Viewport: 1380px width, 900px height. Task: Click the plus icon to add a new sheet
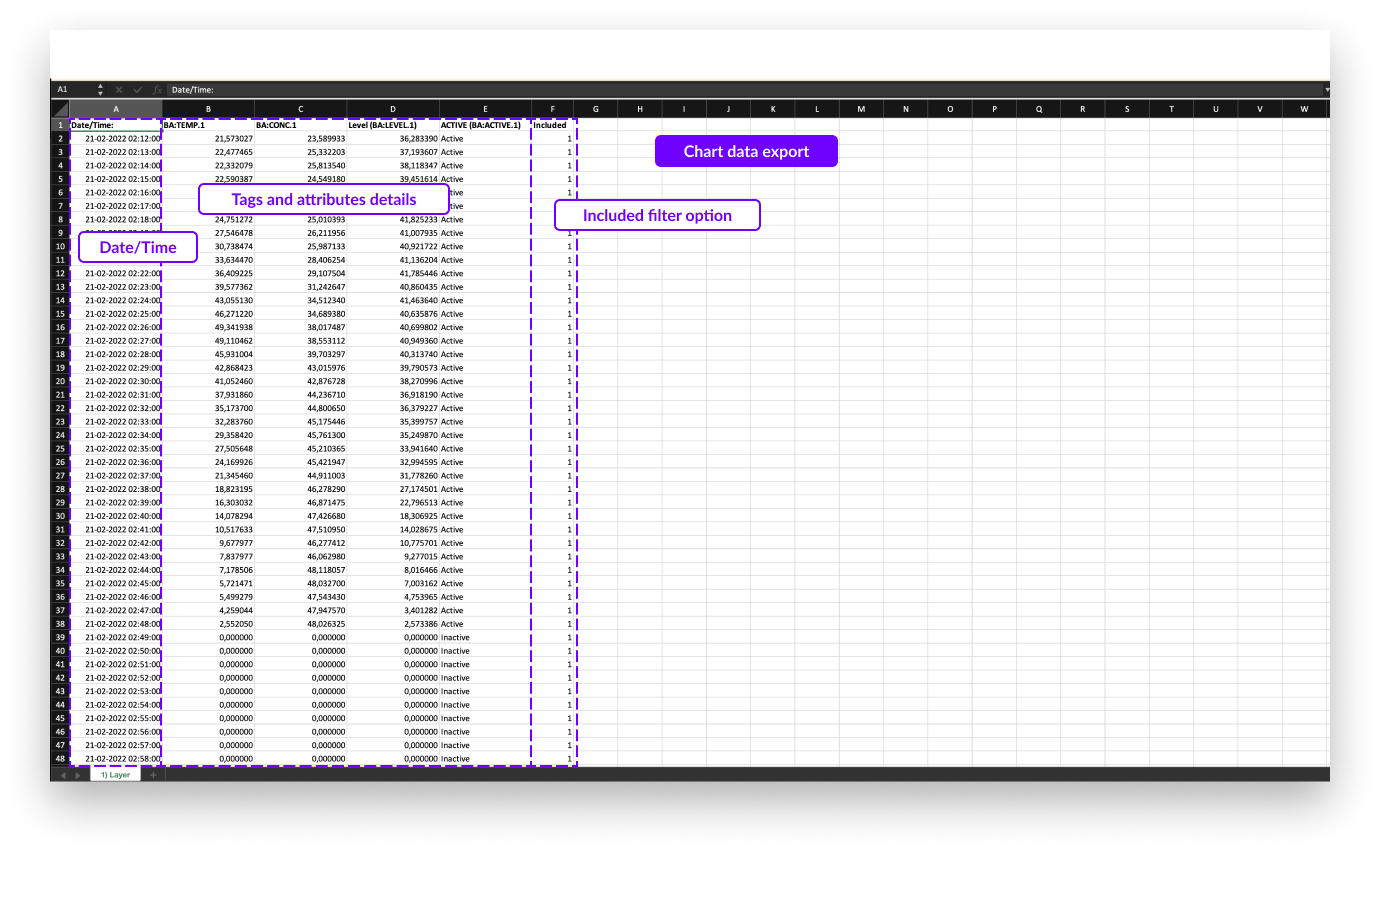pyautogui.click(x=153, y=774)
